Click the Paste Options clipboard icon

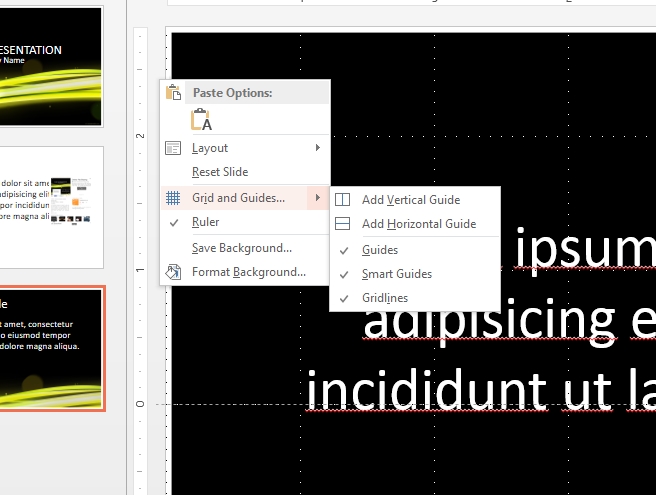(173, 92)
